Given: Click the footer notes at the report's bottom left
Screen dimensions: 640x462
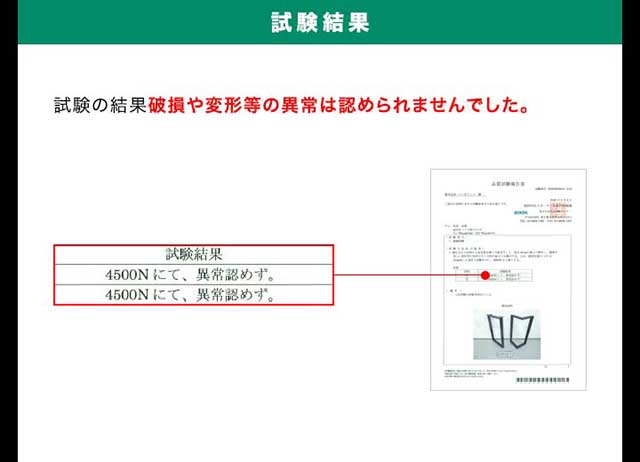Looking at the screenshot, I should (x=466, y=375).
